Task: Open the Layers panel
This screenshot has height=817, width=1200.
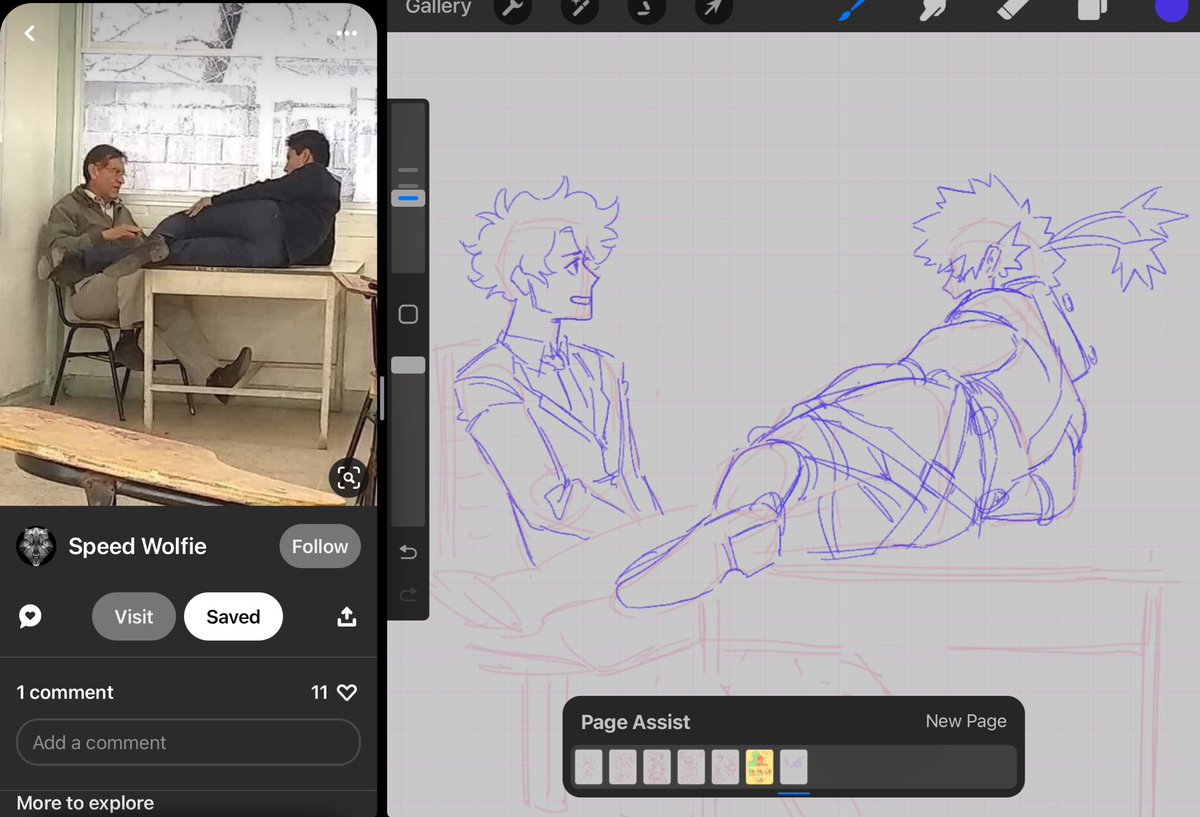Action: (x=1091, y=10)
